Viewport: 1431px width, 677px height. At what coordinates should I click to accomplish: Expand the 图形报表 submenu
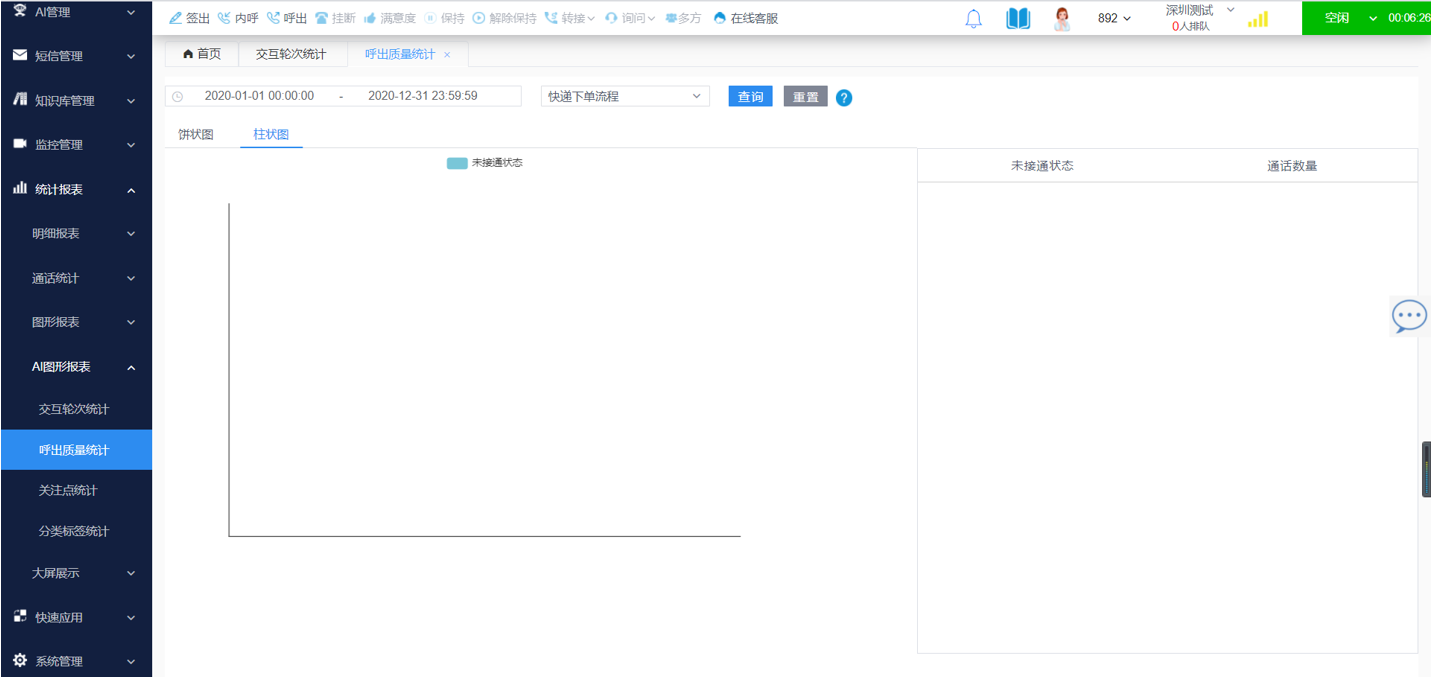76,322
